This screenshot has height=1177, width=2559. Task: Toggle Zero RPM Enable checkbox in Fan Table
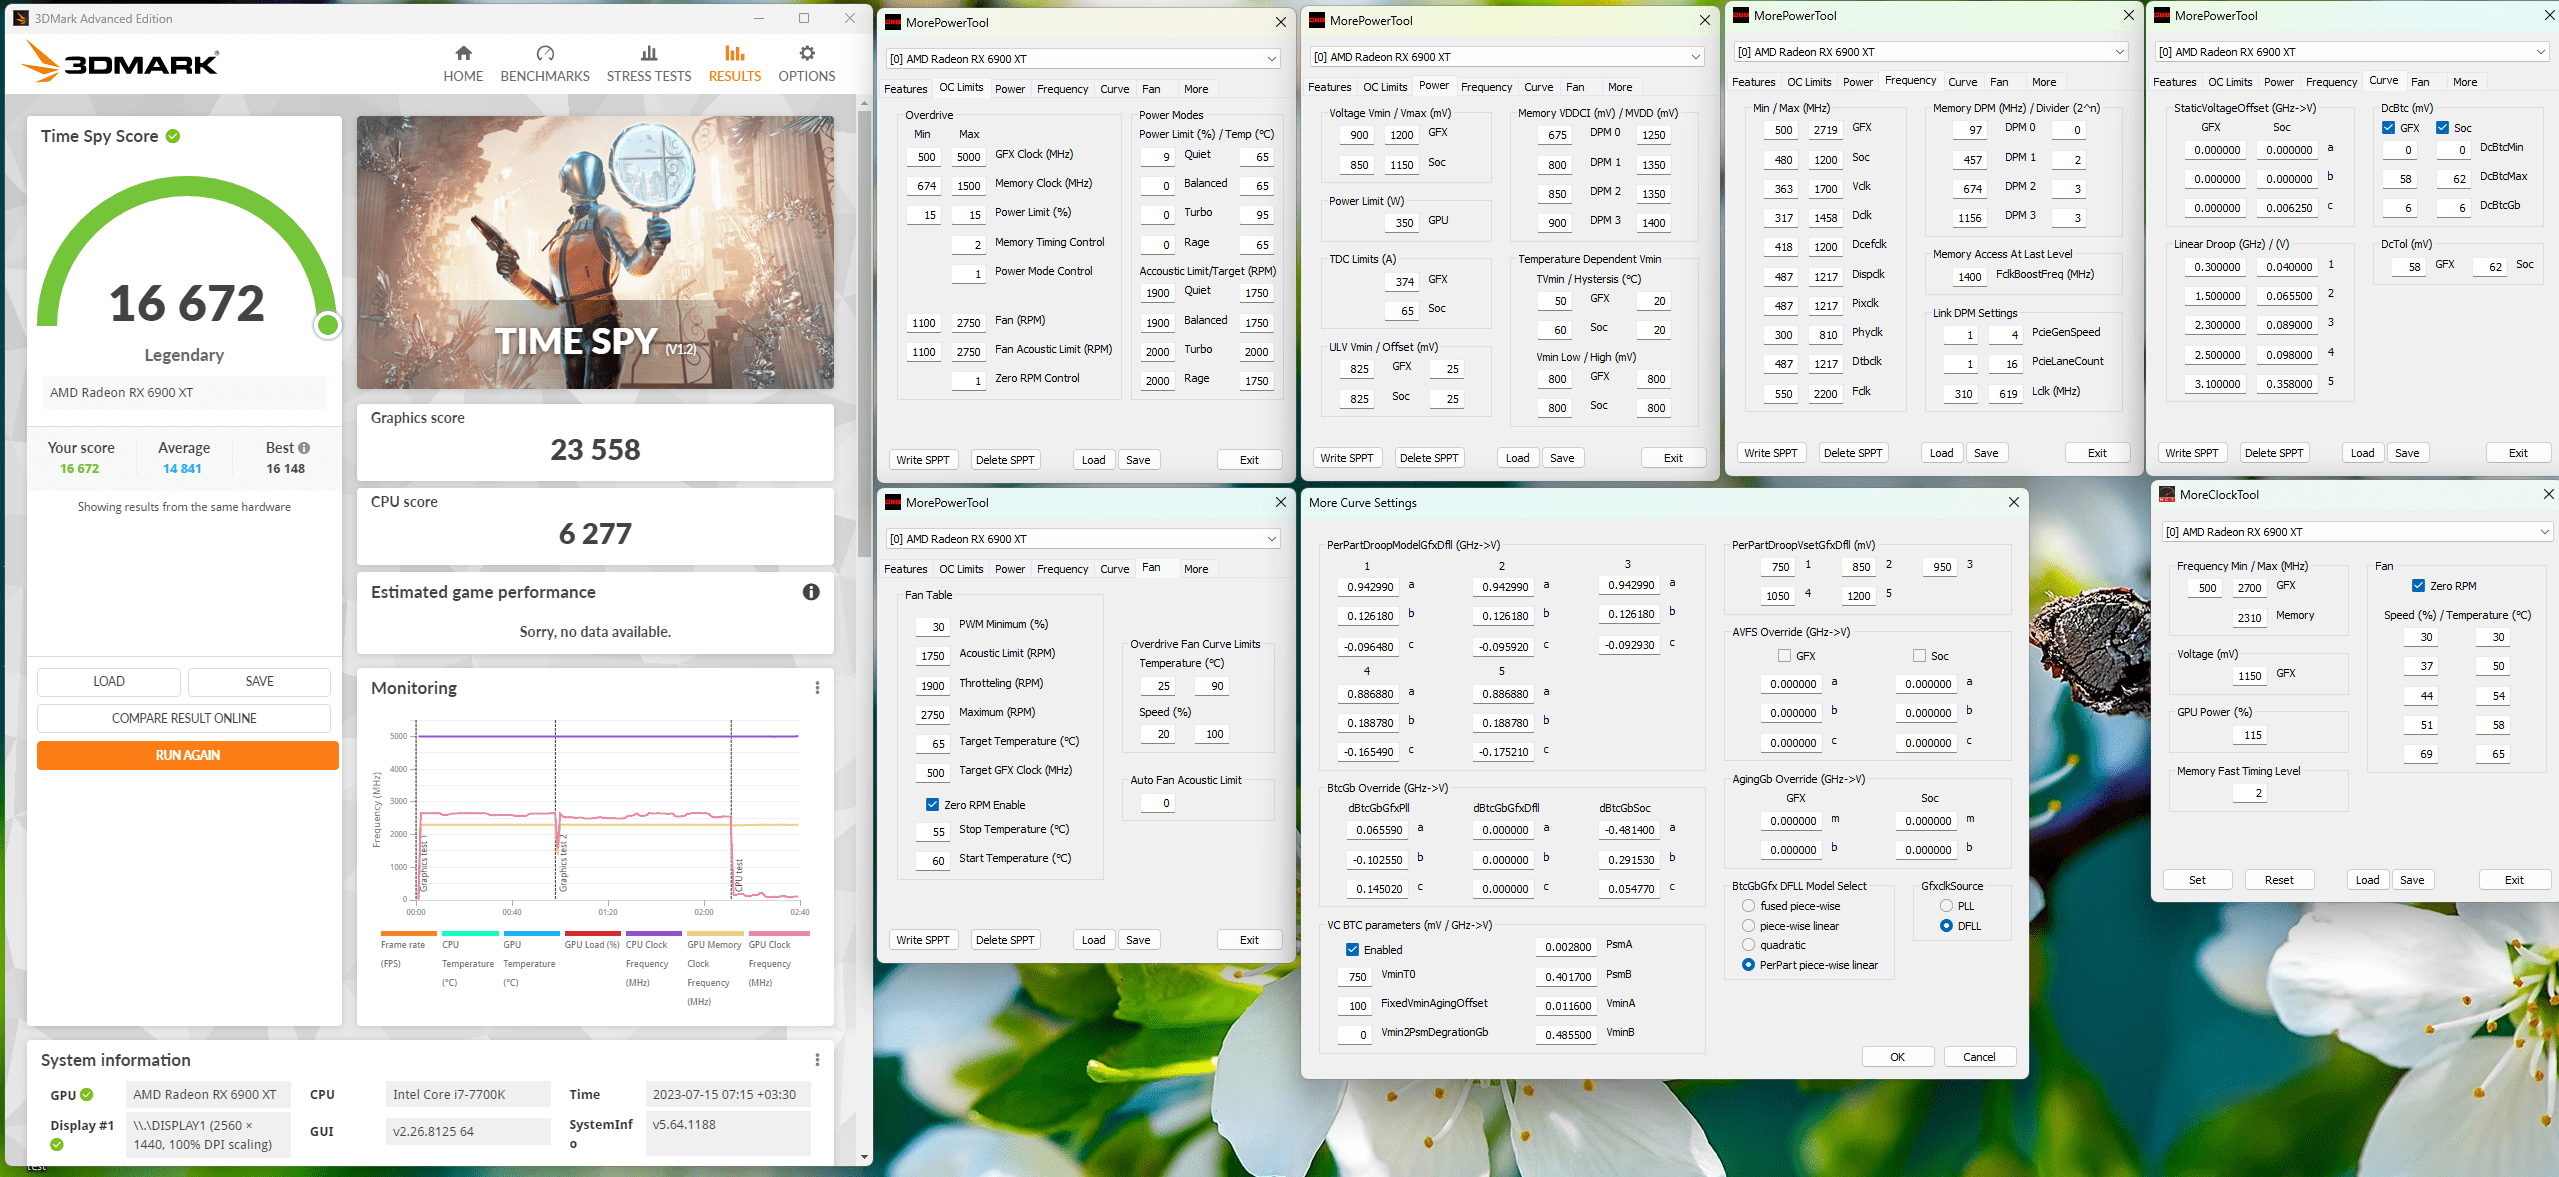932,805
